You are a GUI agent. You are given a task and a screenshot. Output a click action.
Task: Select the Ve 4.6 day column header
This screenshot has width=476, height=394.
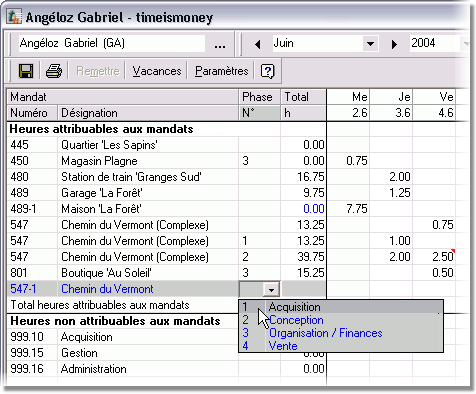(x=434, y=105)
